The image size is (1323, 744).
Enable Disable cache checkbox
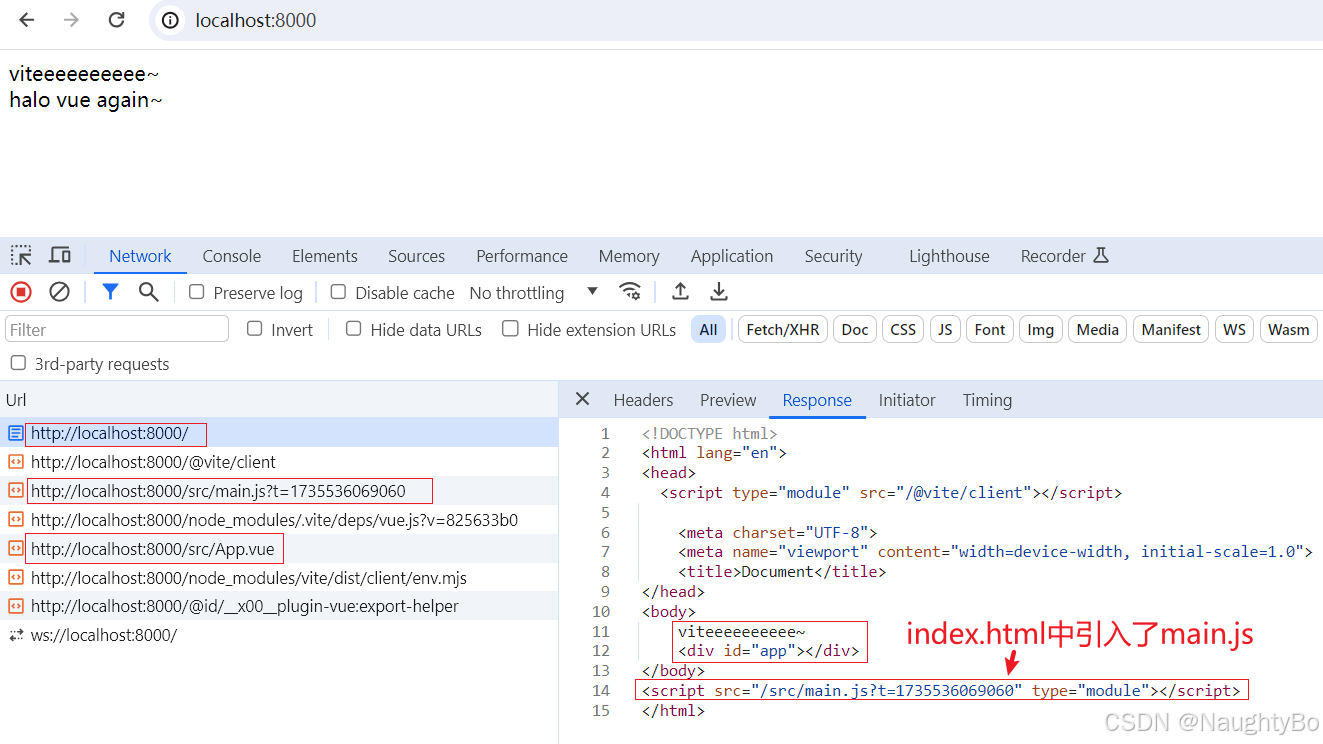(x=338, y=292)
